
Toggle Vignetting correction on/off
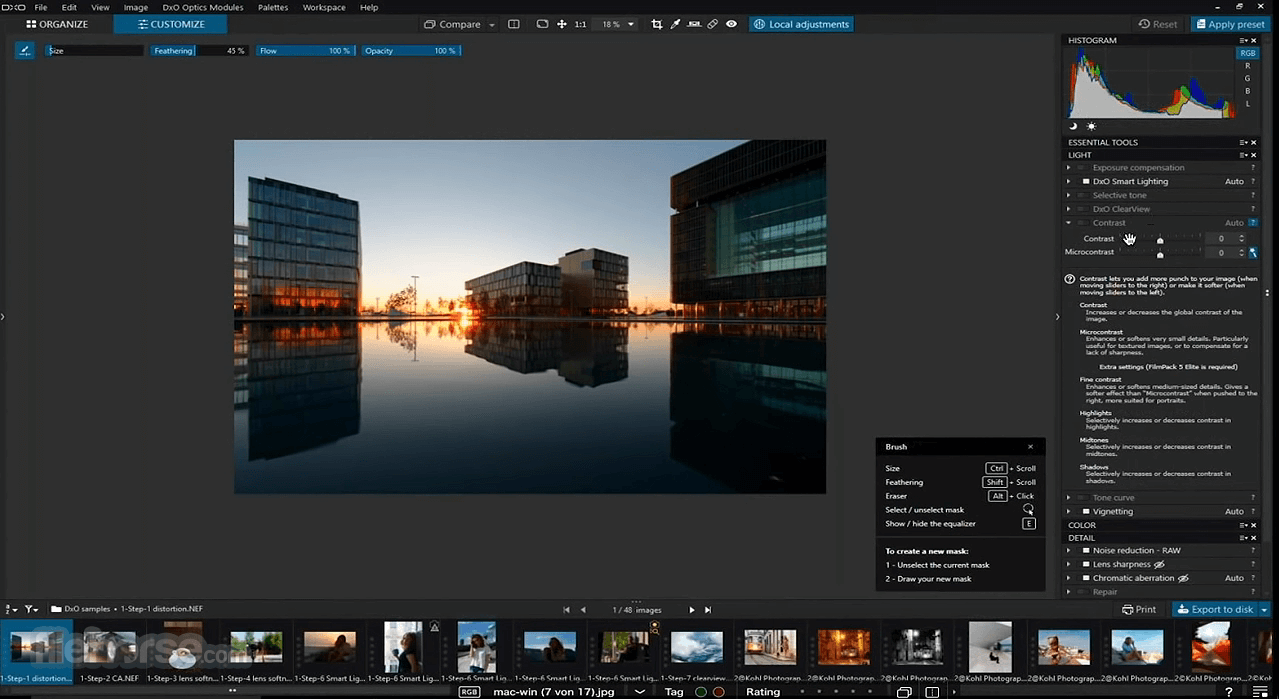click(1085, 511)
